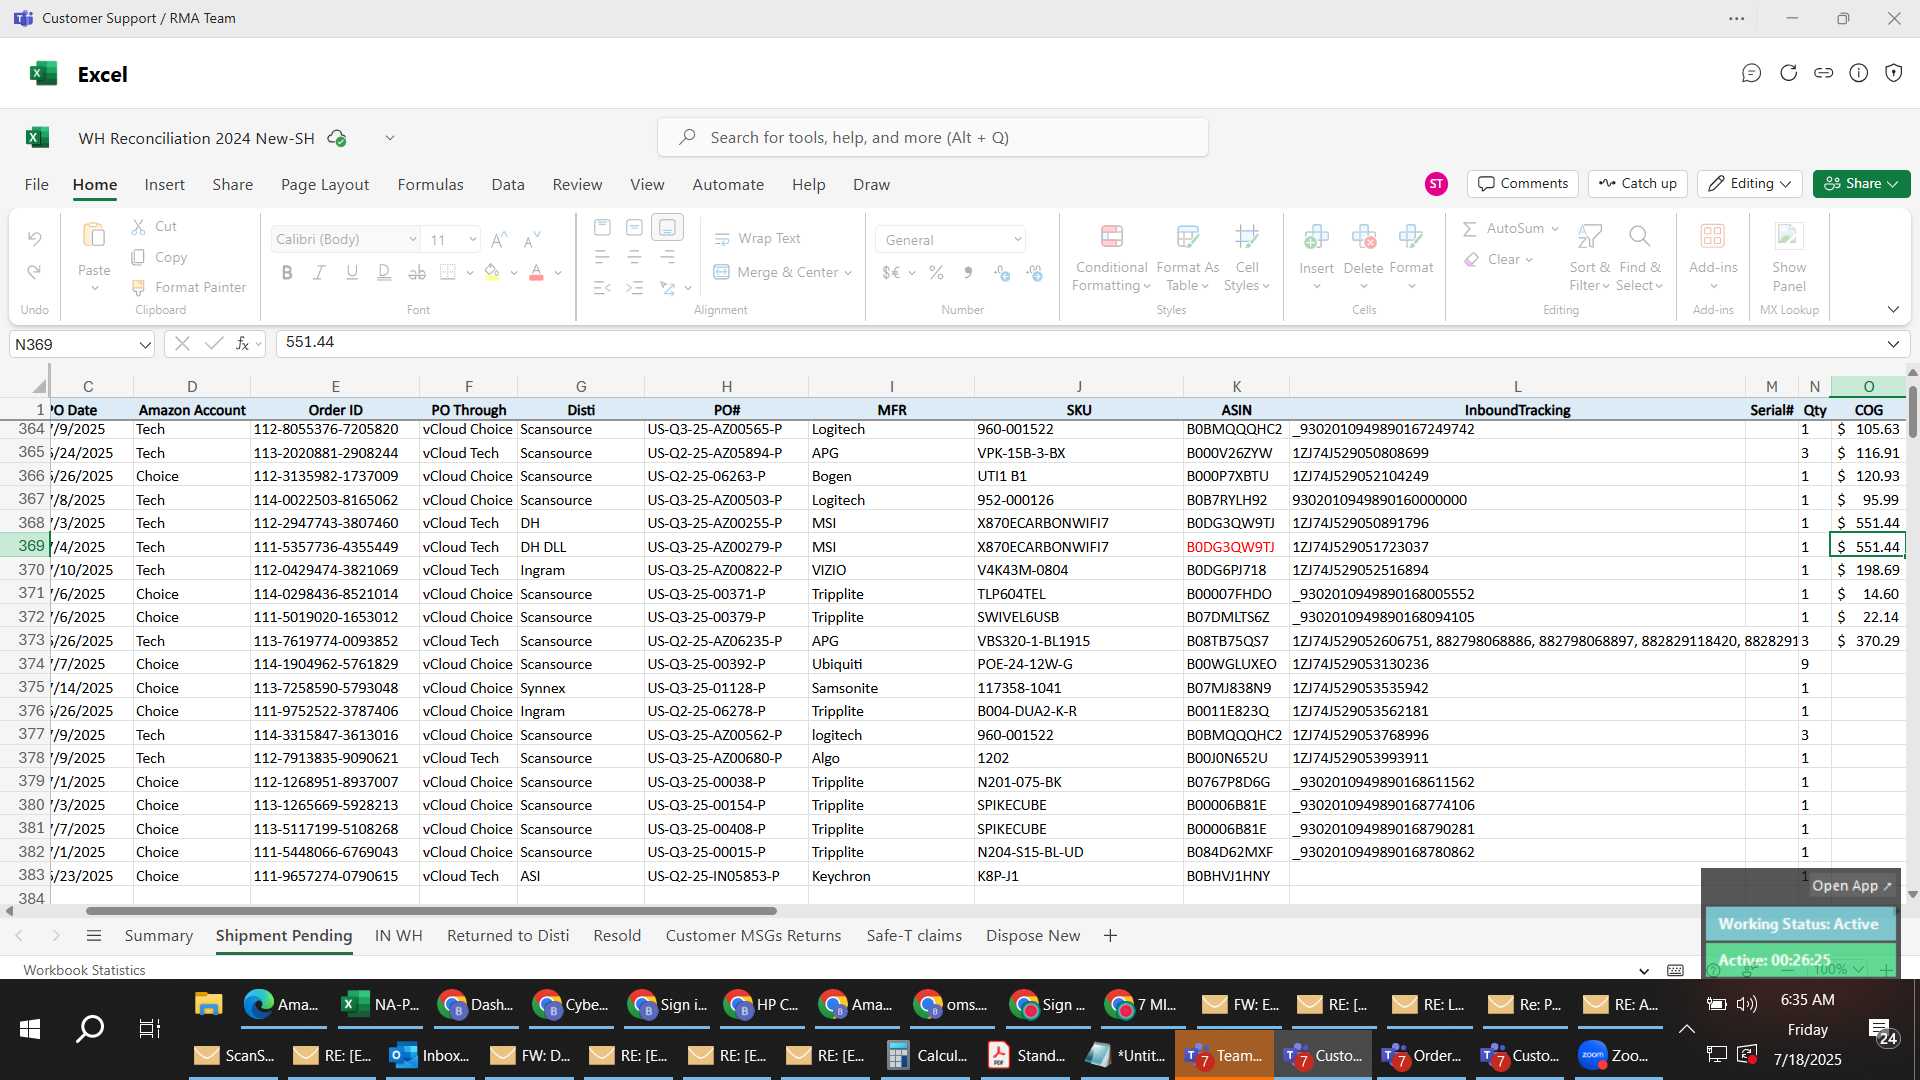The height and width of the screenshot is (1080, 1920).
Task: Click AutoSum
Action: pyautogui.click(x=1503, y=228)
